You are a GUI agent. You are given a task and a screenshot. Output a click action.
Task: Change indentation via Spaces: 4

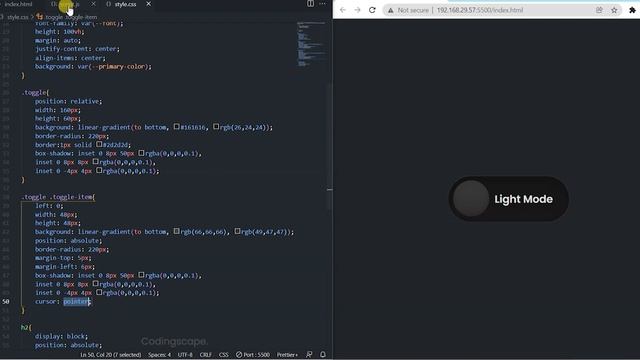pyautogui.click(x=160, y=355)
